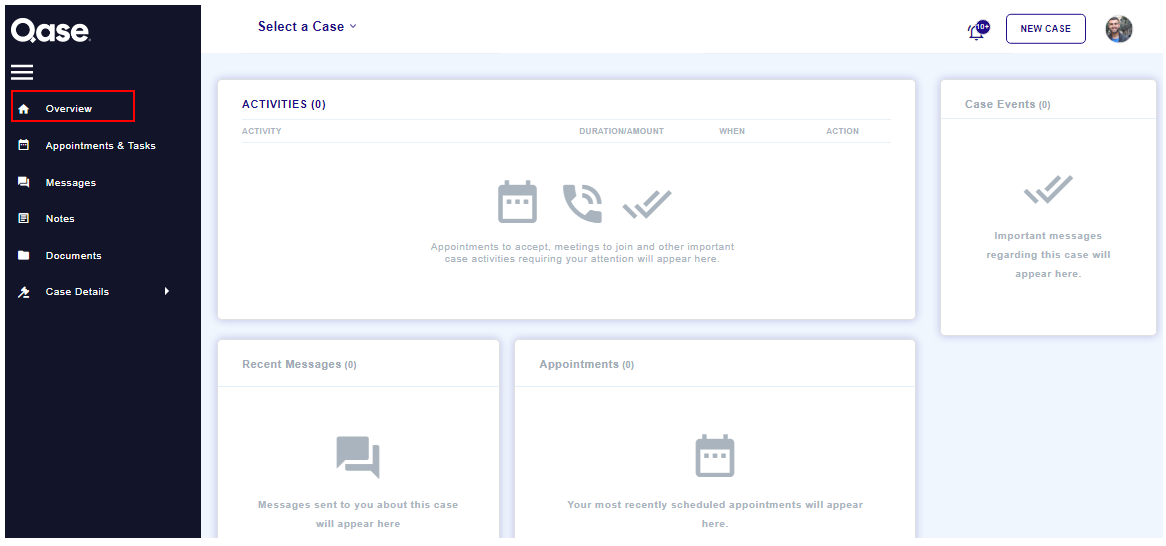The image size is (1166, 546).
Task: Click the Overview home icon
Action: (x=24, y=109)
